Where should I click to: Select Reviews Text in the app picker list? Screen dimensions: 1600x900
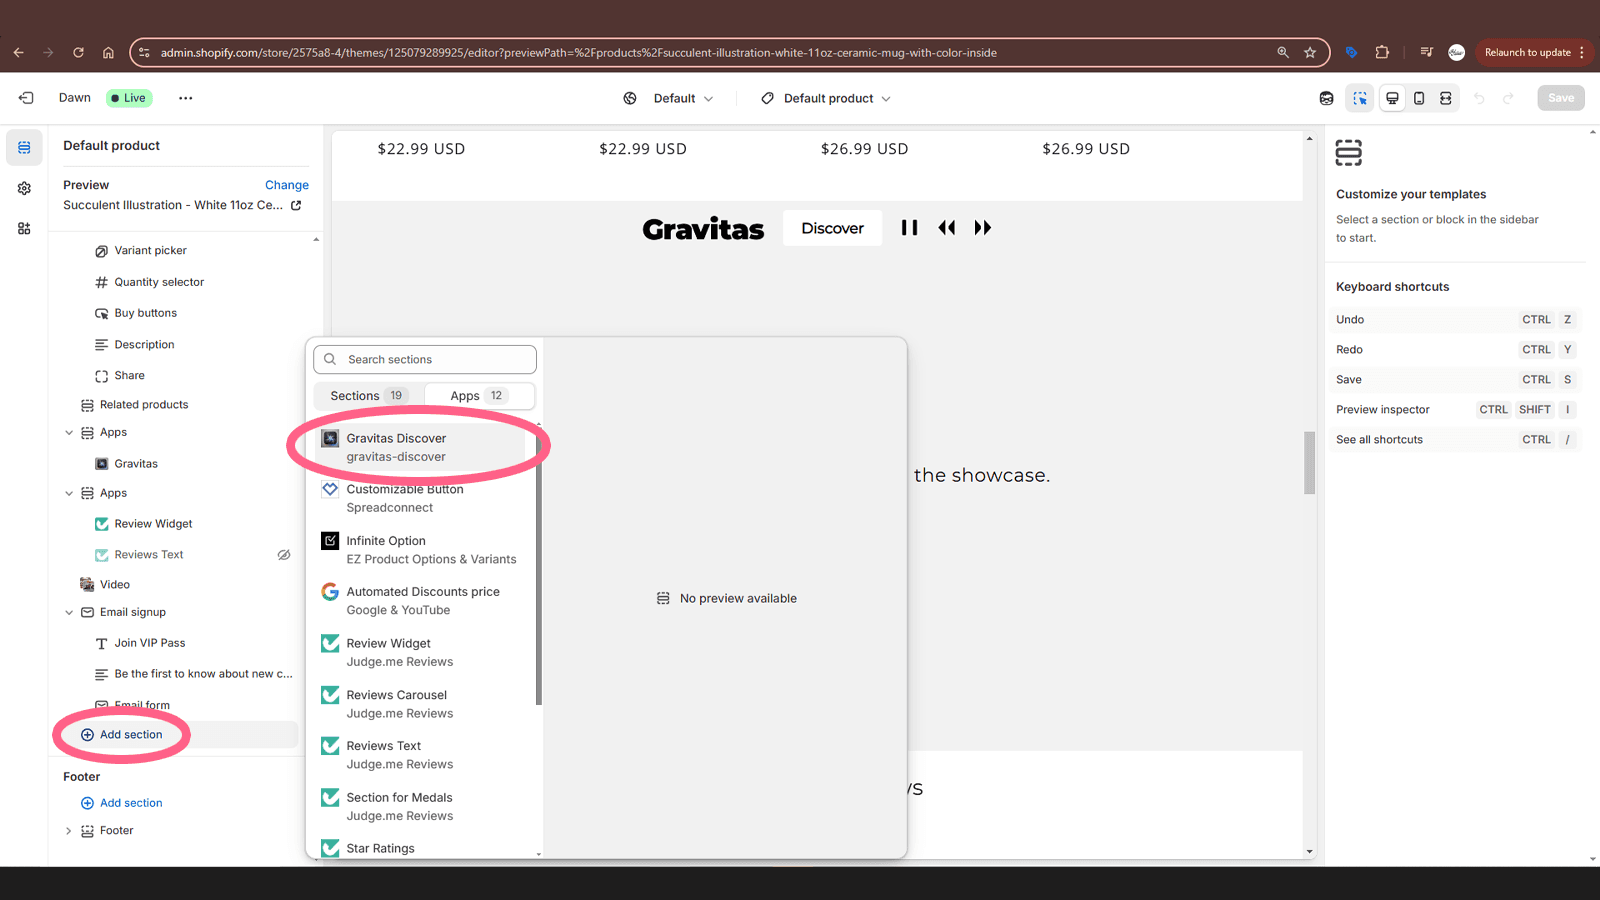coord(420,755)
